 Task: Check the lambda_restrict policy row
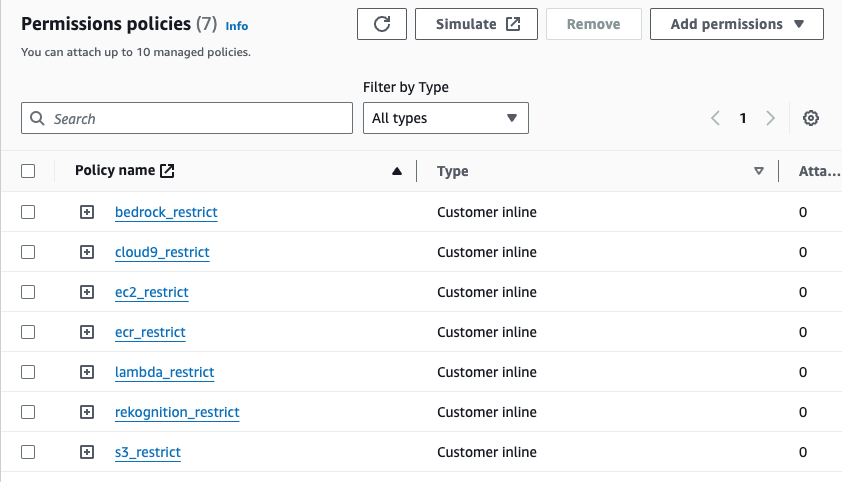pyautogui.click(x=28, y=372)
